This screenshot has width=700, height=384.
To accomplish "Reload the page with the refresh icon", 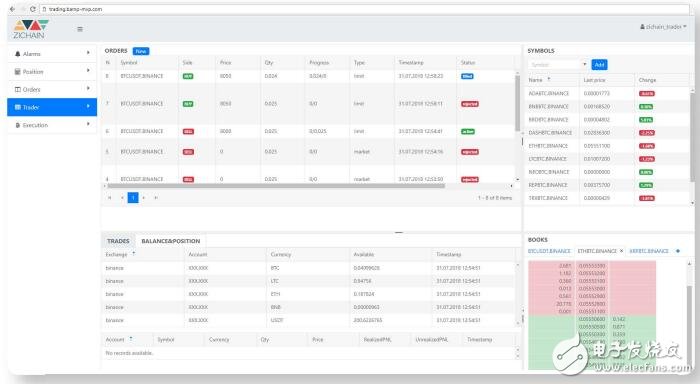I will pyautogui.click(x=33, y=9).
